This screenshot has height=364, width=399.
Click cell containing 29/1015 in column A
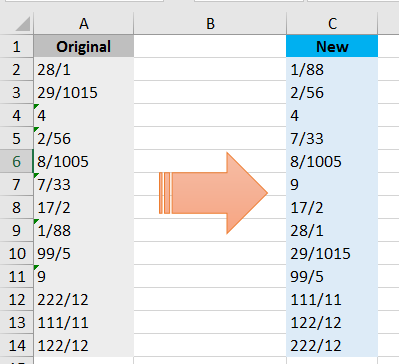pos(84,92)
